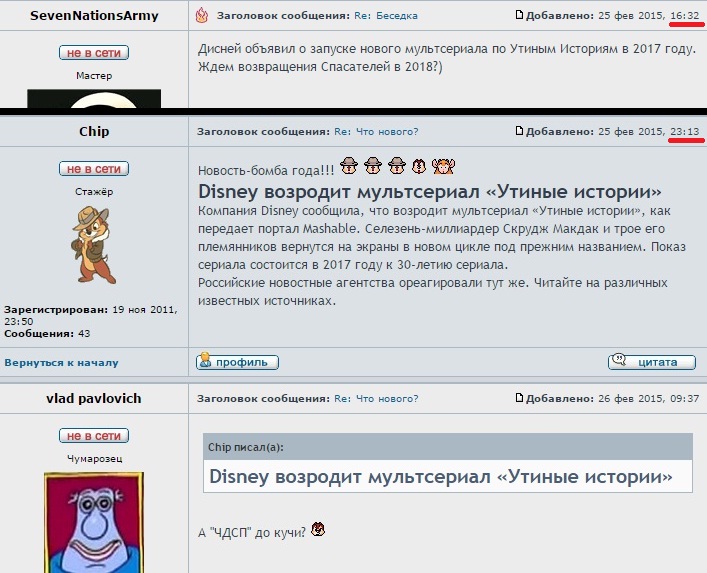Click the third hat-wearing smiley in Chip's post
The height and width of the screenshot is (573, 707).
[397, 165]
